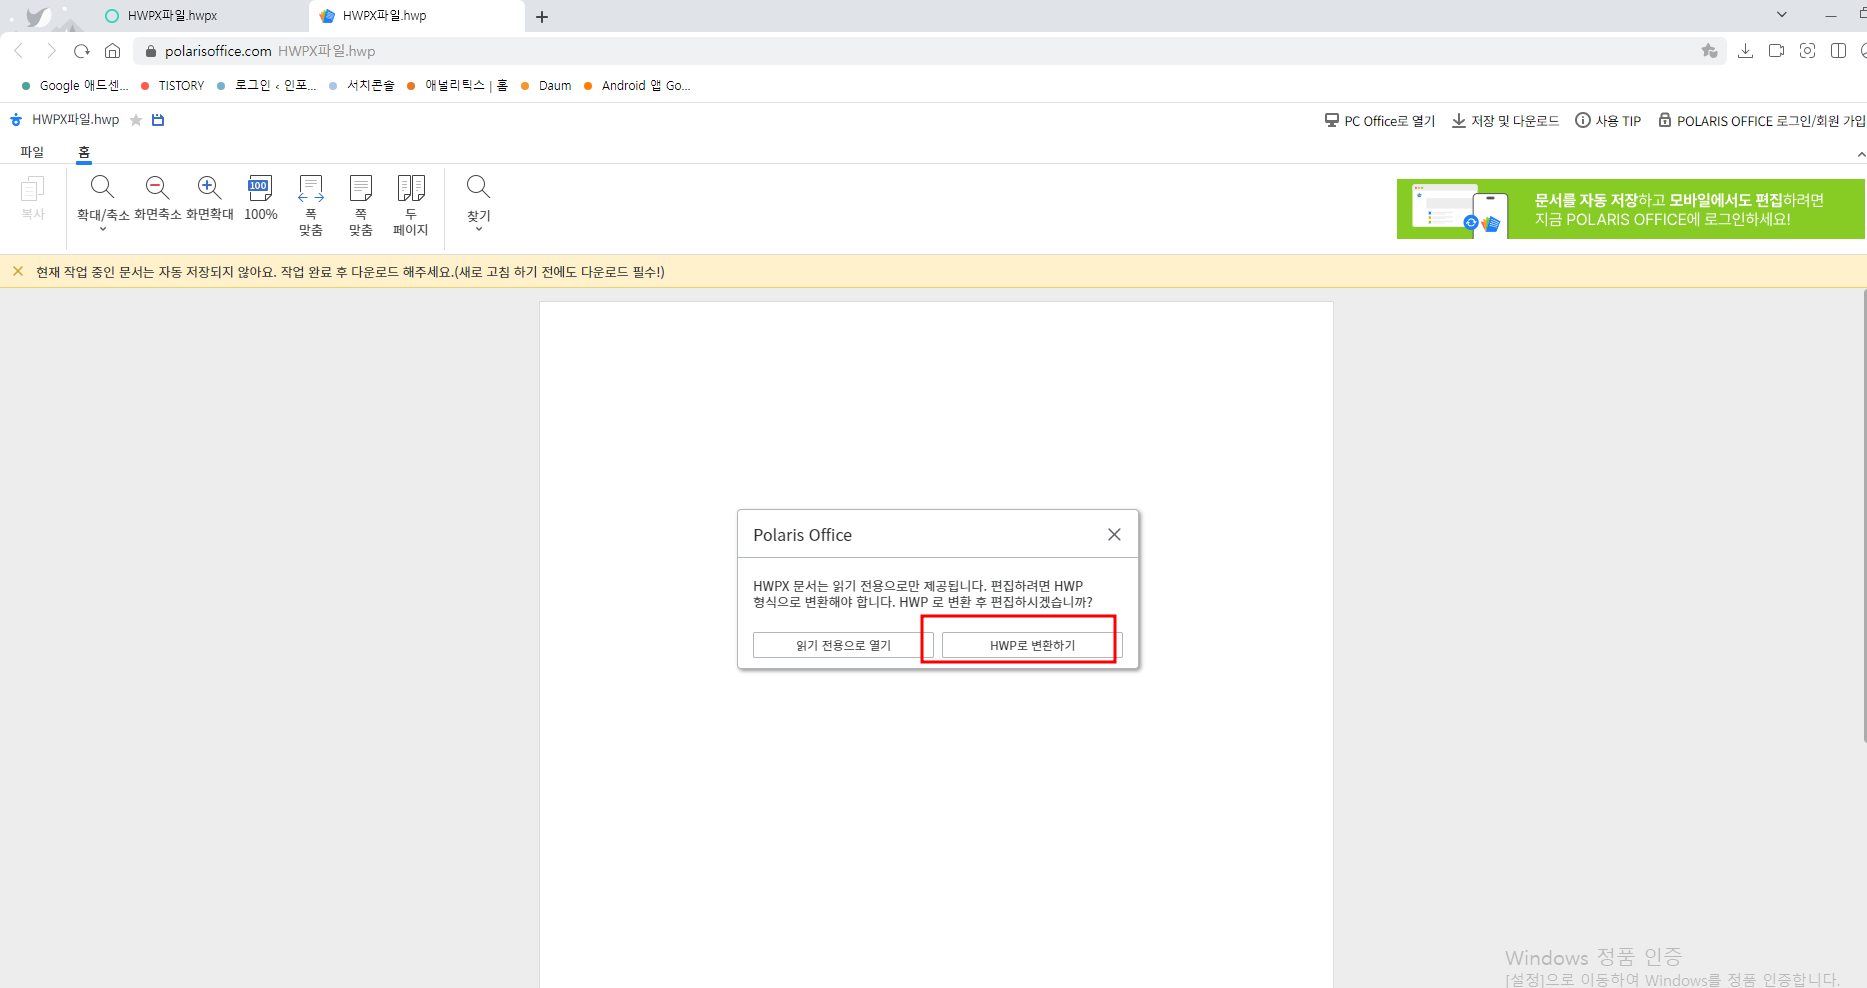Go forward in browser history
Viewport: 1867px width, 988px height.
(51, 51)
